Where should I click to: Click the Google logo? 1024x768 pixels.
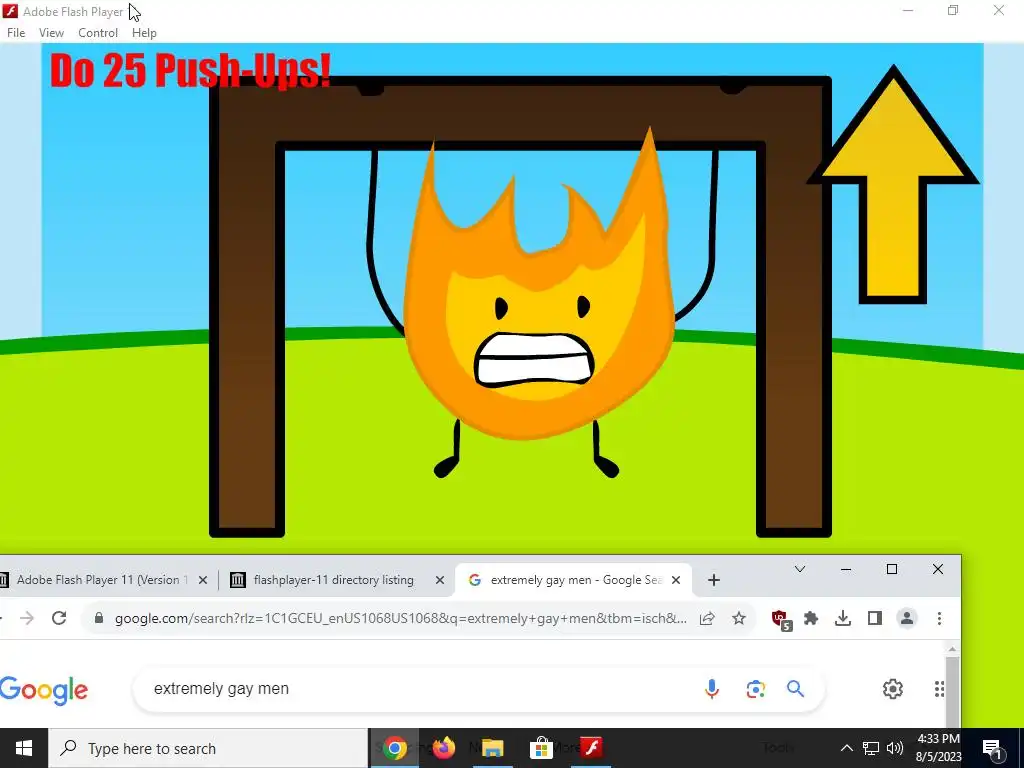(43, 691)
